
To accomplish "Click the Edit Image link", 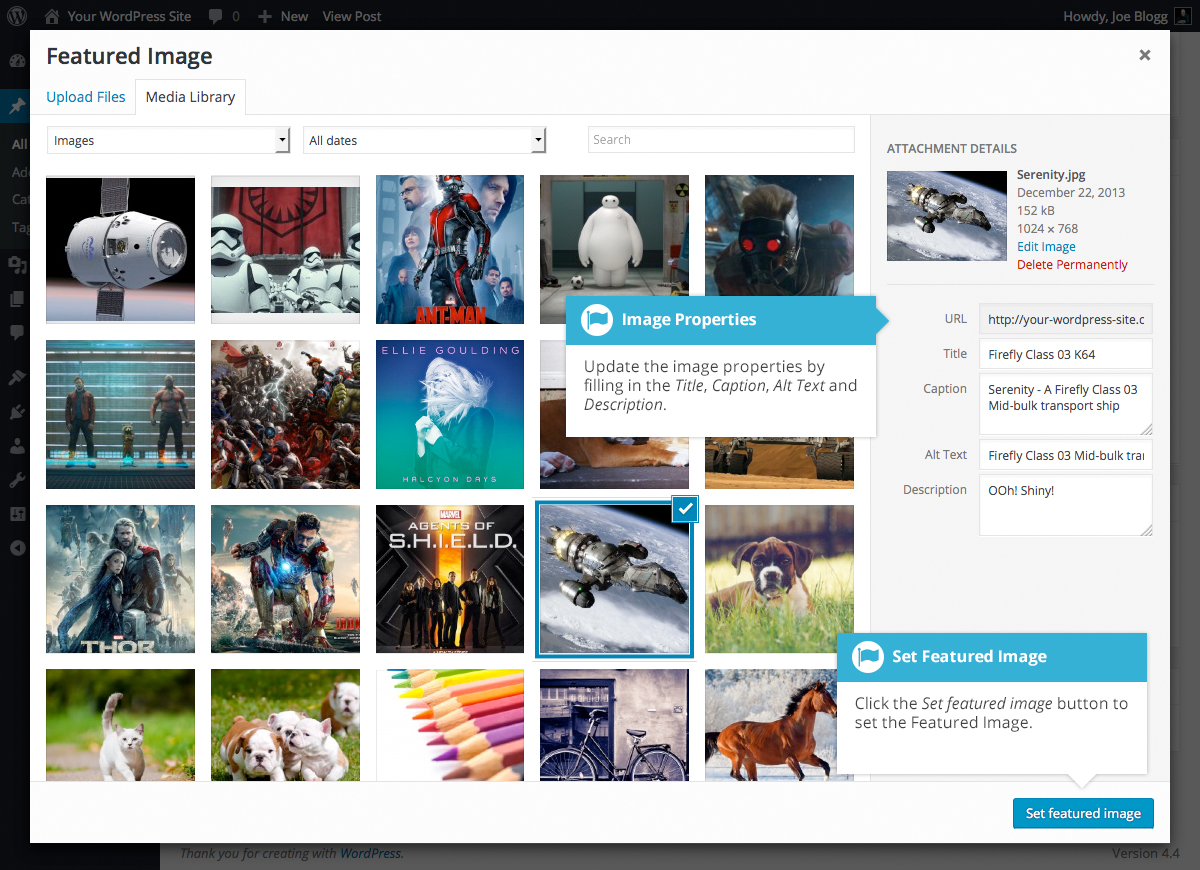I will click(1046, 246).
